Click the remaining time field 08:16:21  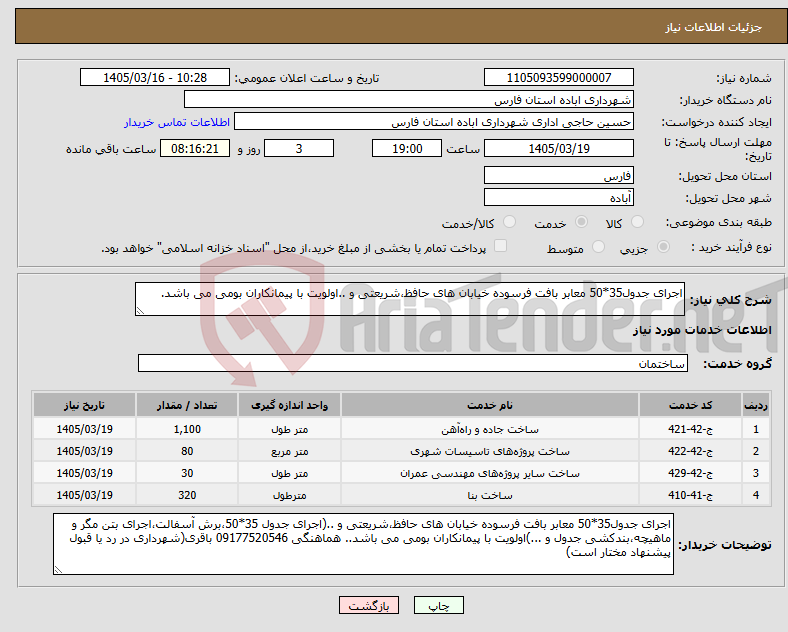click(195, 148)
